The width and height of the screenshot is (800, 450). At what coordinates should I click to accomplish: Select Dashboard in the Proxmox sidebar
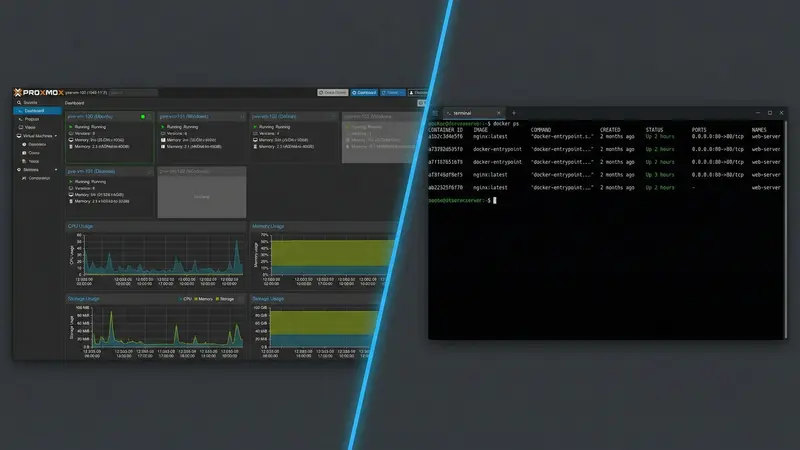(37, 111)
